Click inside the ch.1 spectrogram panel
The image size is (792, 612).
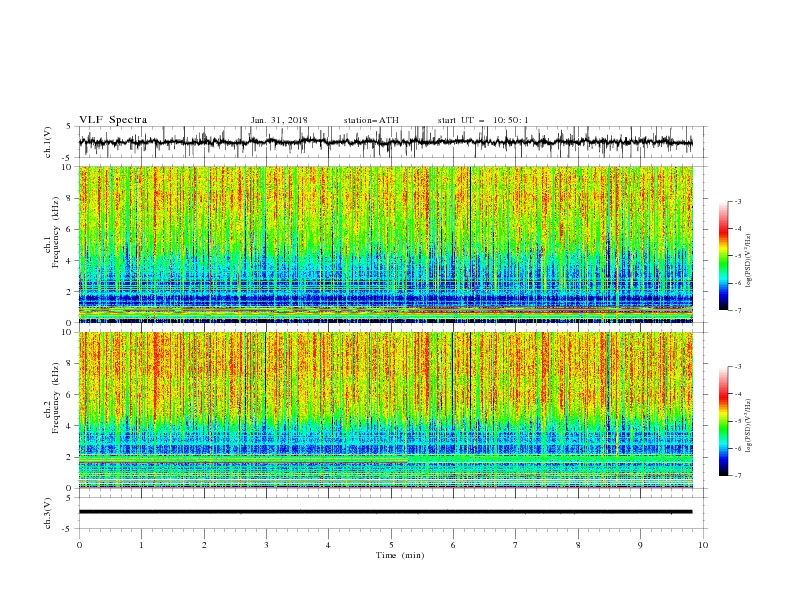[386, 244]
